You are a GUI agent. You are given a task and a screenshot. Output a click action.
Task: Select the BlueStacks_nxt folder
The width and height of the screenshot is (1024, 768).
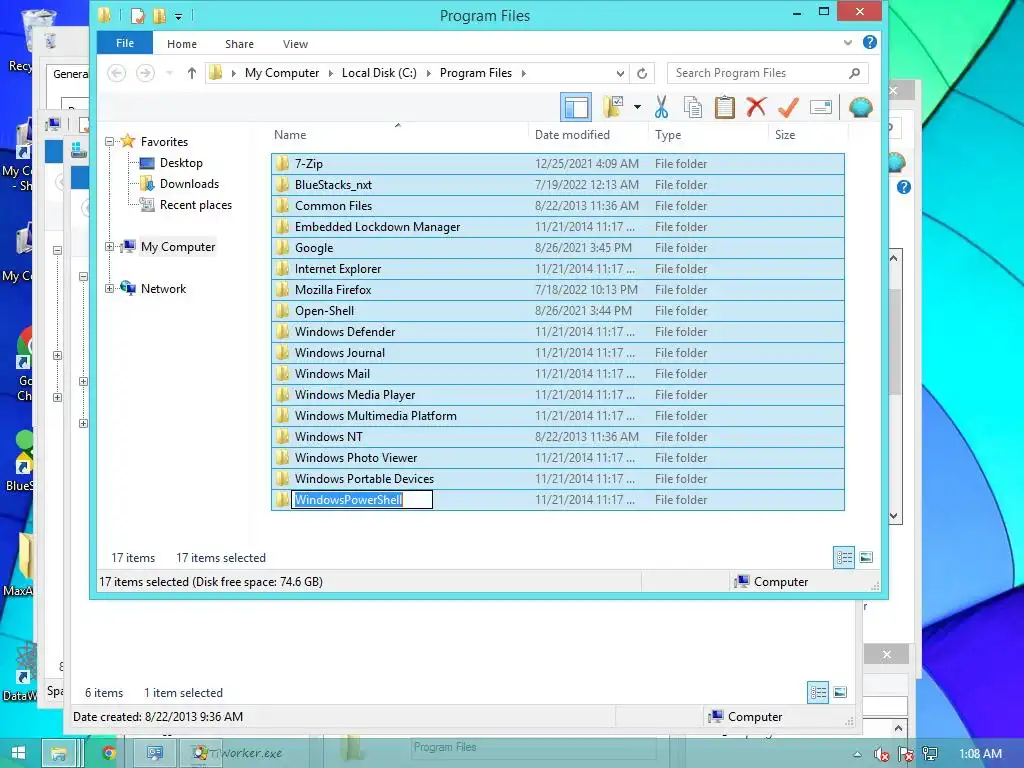coord(558,185)
